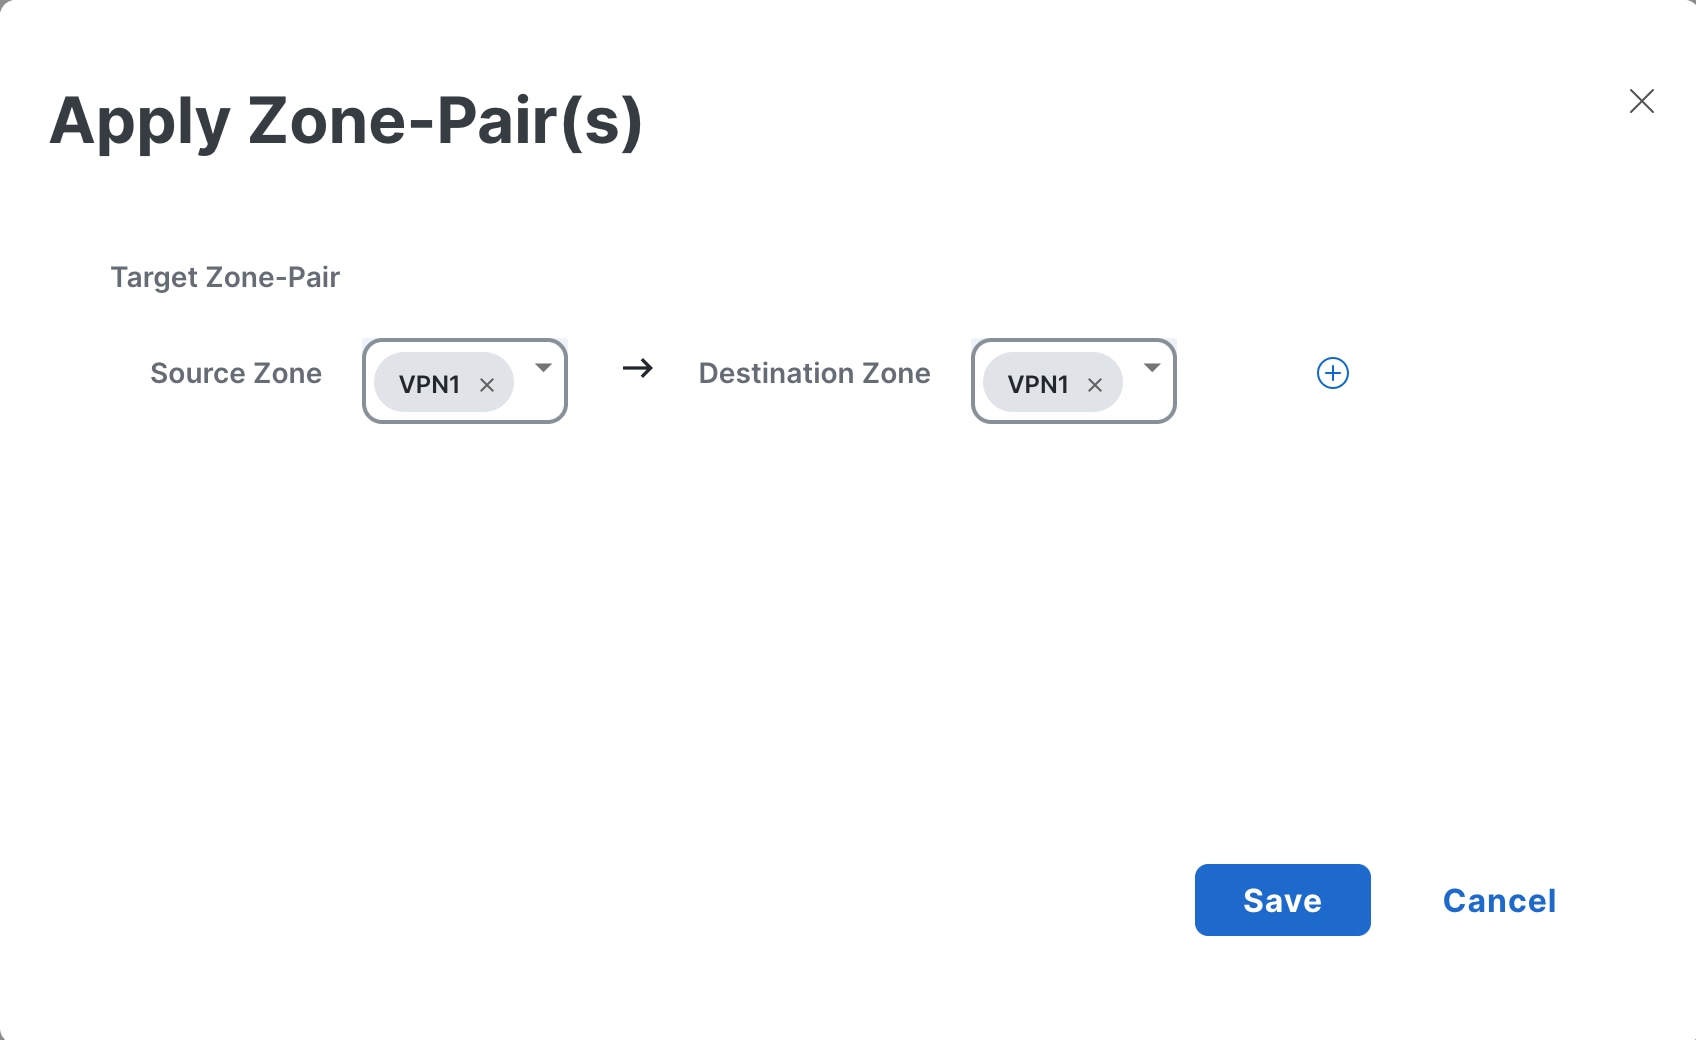Expand the Source Zone dropdown arrow
This screenshot has height=1040, width=1696.
[543, 368]
